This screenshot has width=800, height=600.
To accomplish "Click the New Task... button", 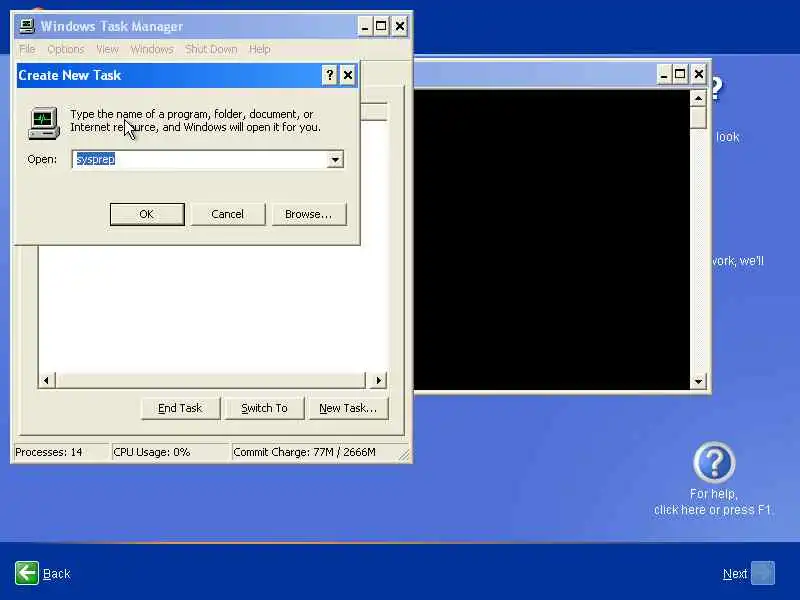I will click(x=348, y=408).
